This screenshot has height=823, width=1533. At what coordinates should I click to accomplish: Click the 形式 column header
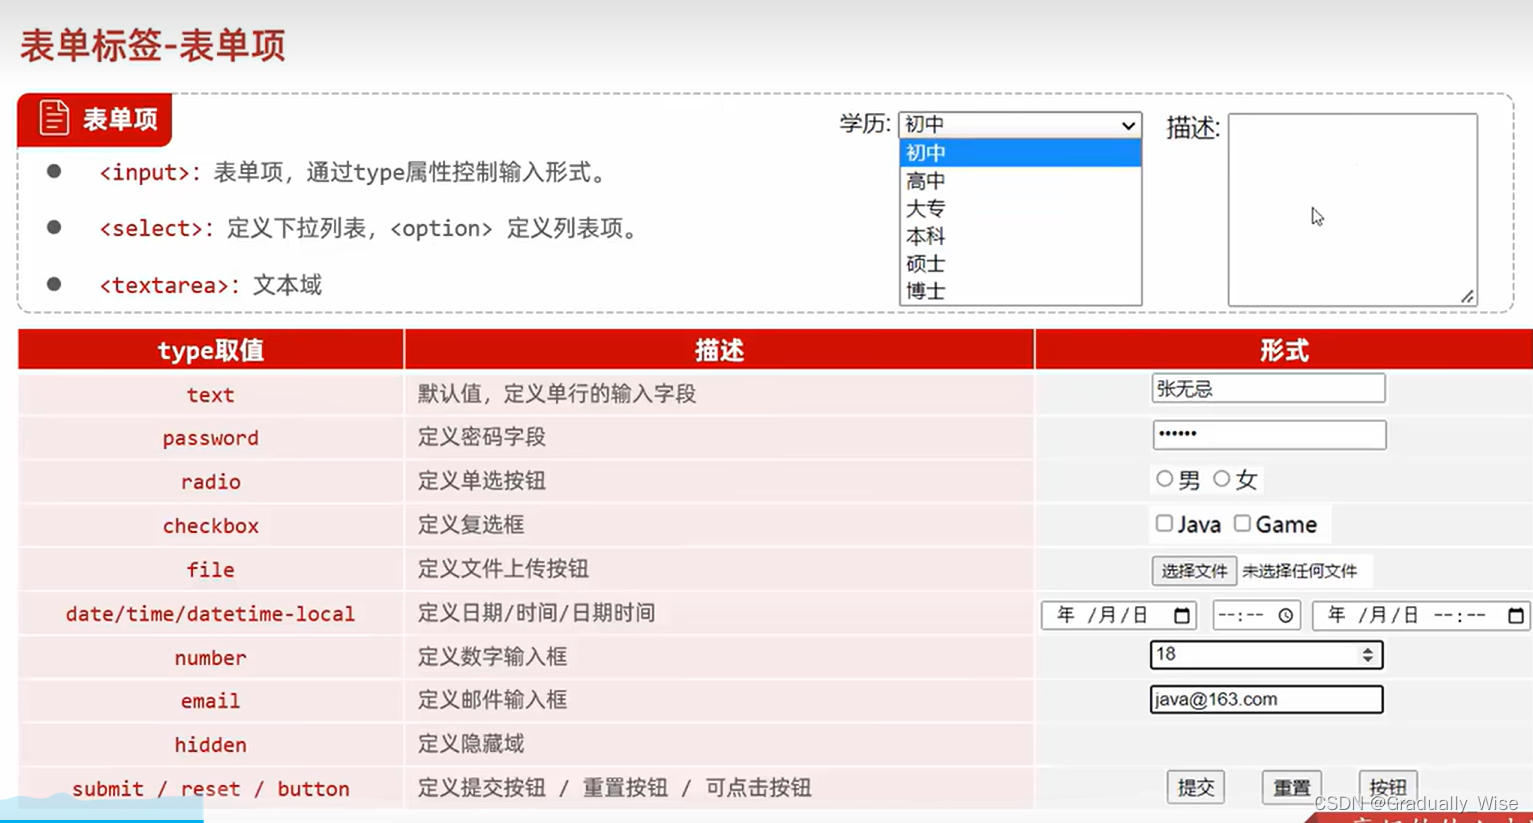click(x=1284, y=350)
